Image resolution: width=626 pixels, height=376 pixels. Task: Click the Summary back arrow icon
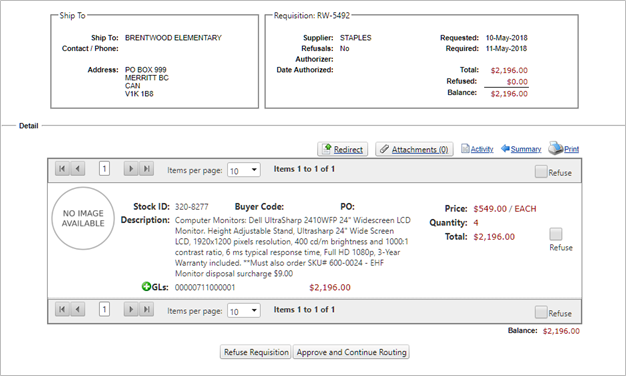(505, 148)
